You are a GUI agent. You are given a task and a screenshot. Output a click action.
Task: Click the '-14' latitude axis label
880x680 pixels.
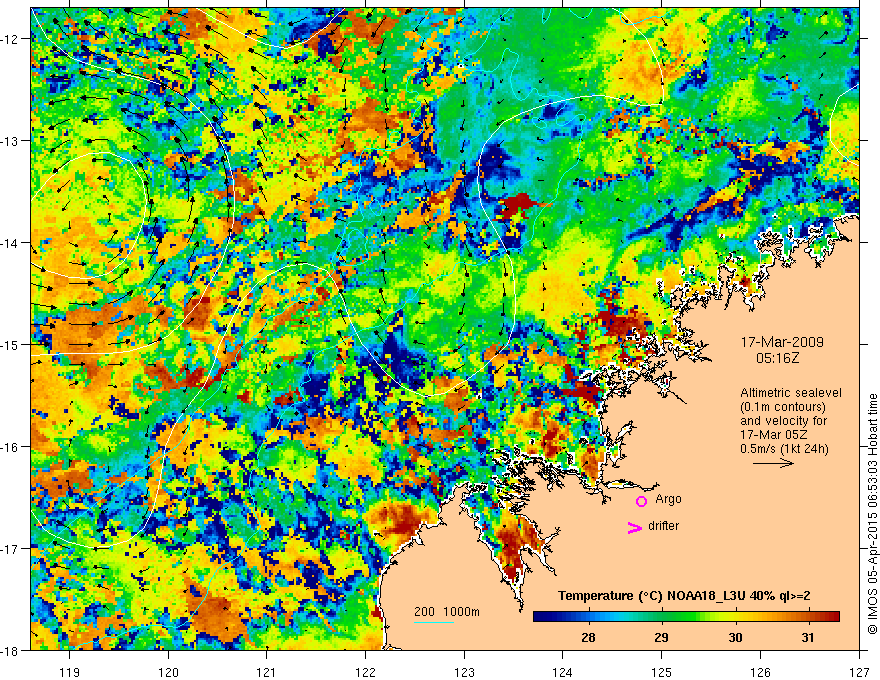(x=10, y=243)
